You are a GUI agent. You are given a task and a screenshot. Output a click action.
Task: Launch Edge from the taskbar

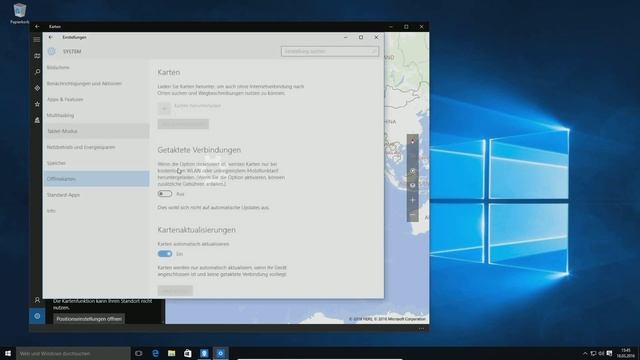(155, 353)
